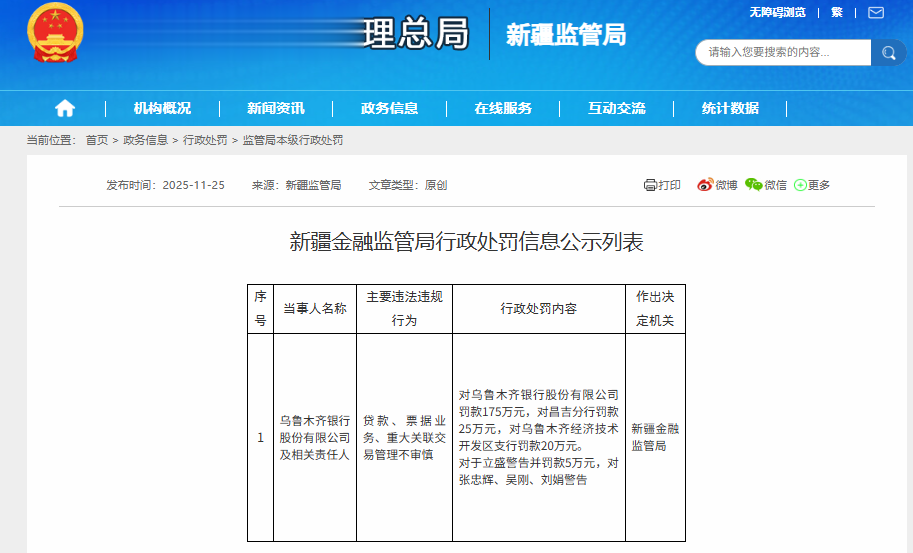Screen dimensions: 913x553
Task: Open the 互动交流 menu
Action: (x=617, y=108)
